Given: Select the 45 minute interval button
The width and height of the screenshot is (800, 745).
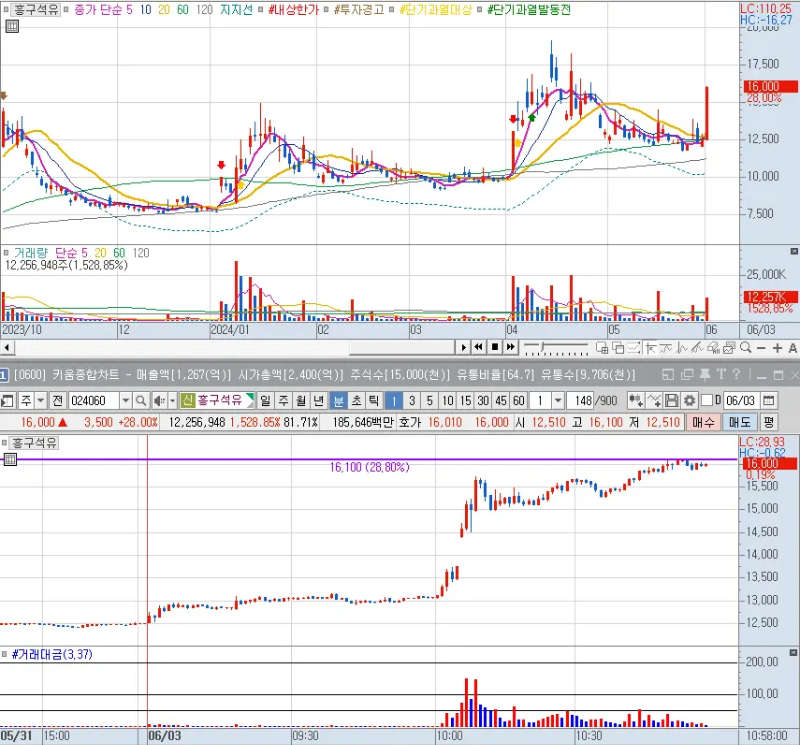Looking at the screenshot, I should [x=501, y=401].
